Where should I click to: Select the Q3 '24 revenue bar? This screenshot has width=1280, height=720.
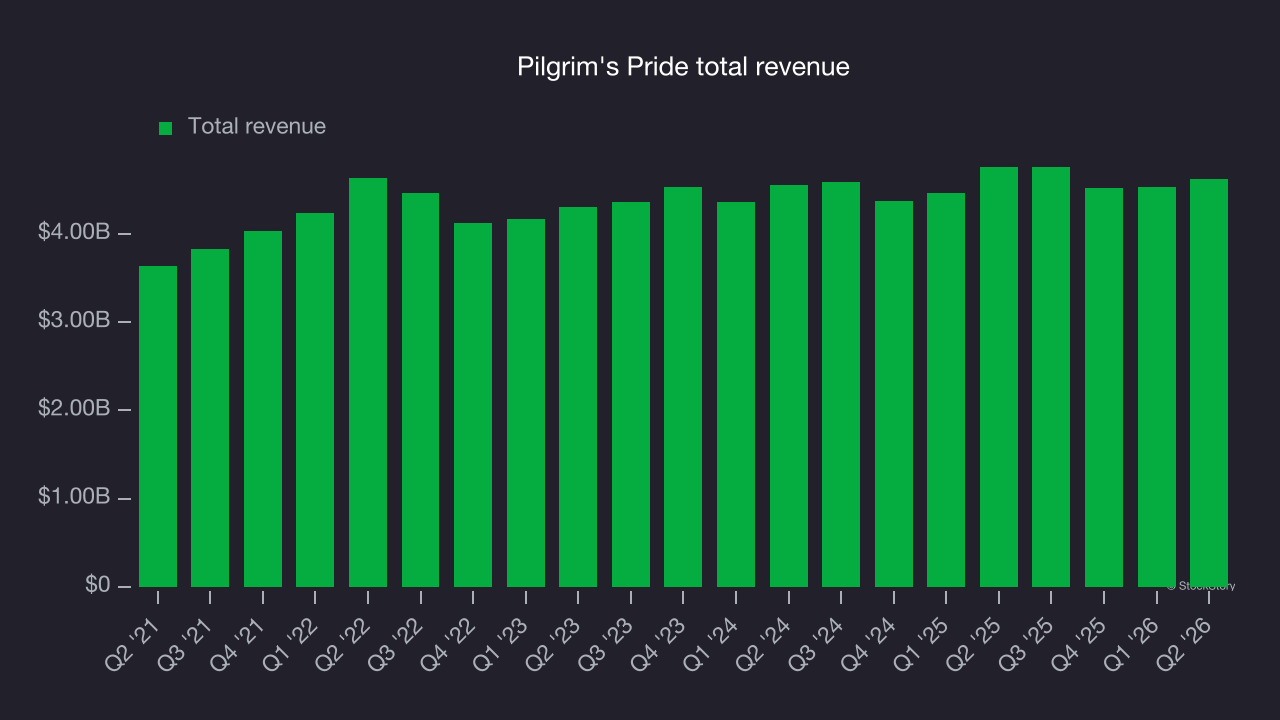pos(841,384)
